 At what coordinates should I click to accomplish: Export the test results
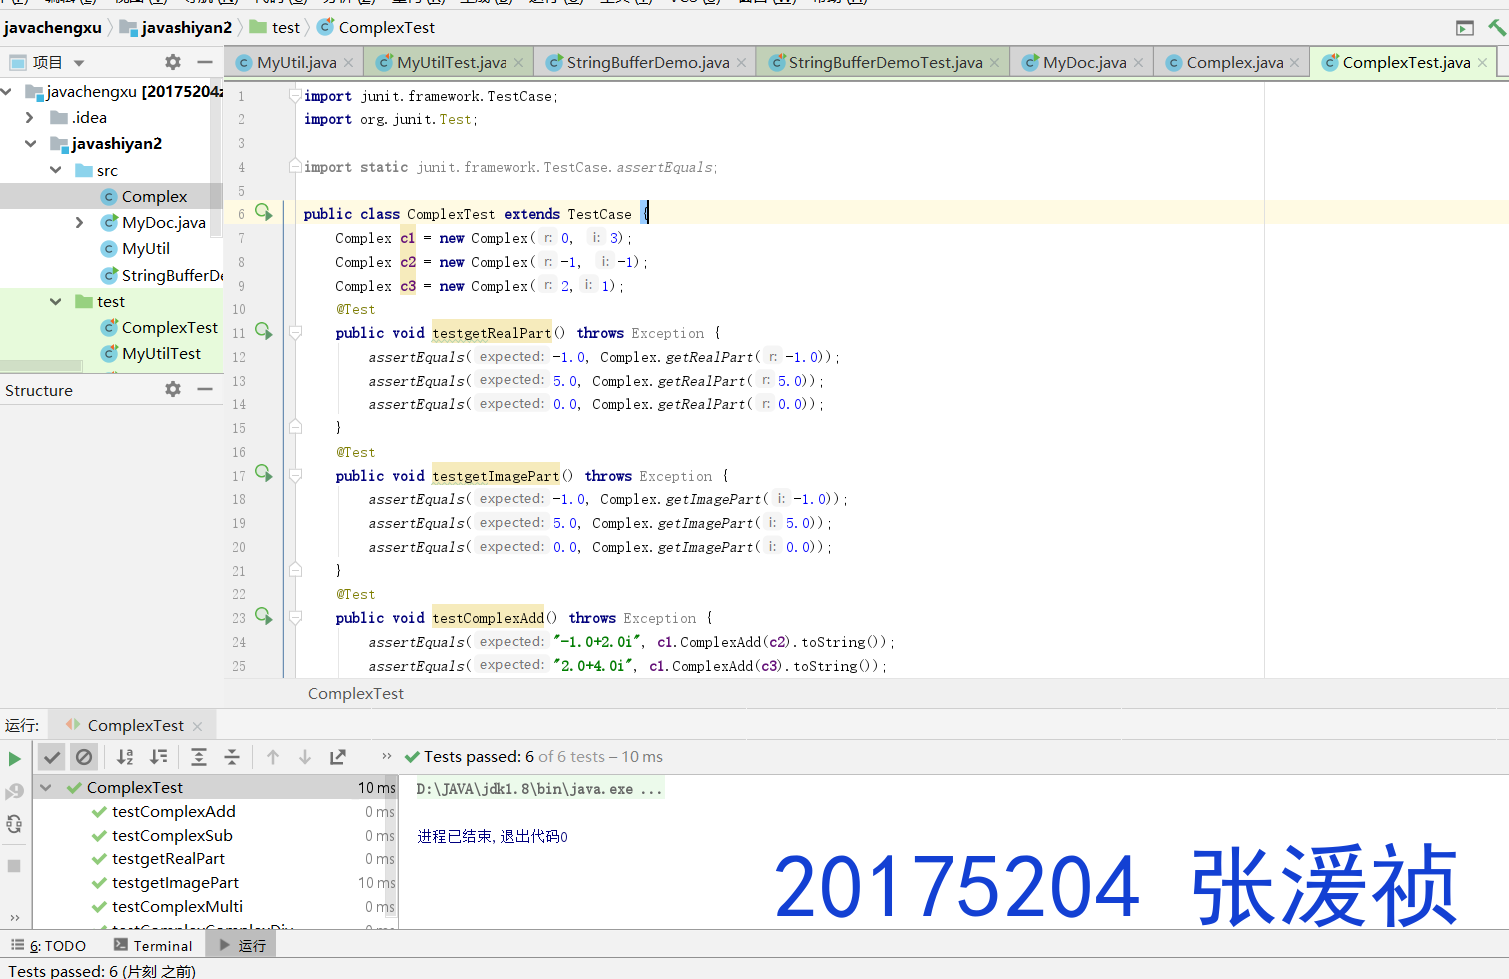tap(338, 757)
